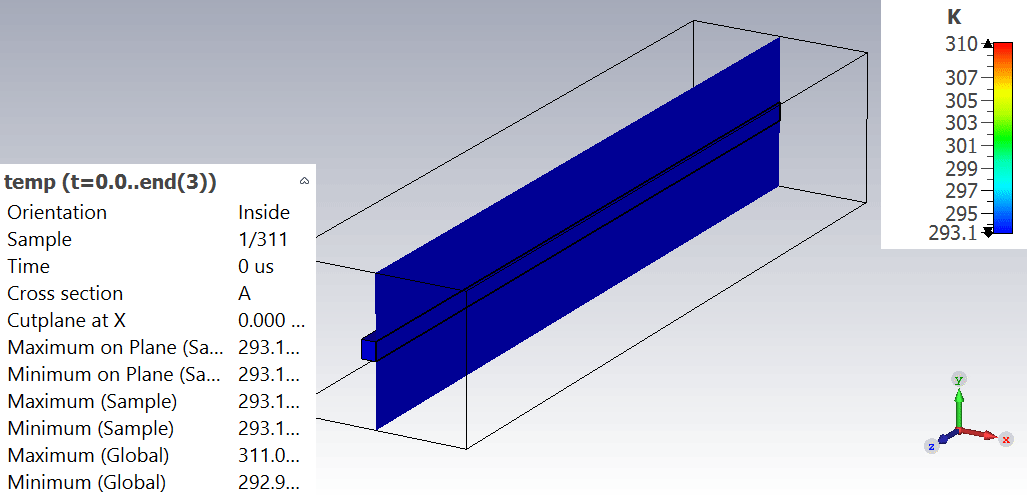
Task: Click the Minimum (Global) value 292.9
Action: pos(269,482)
